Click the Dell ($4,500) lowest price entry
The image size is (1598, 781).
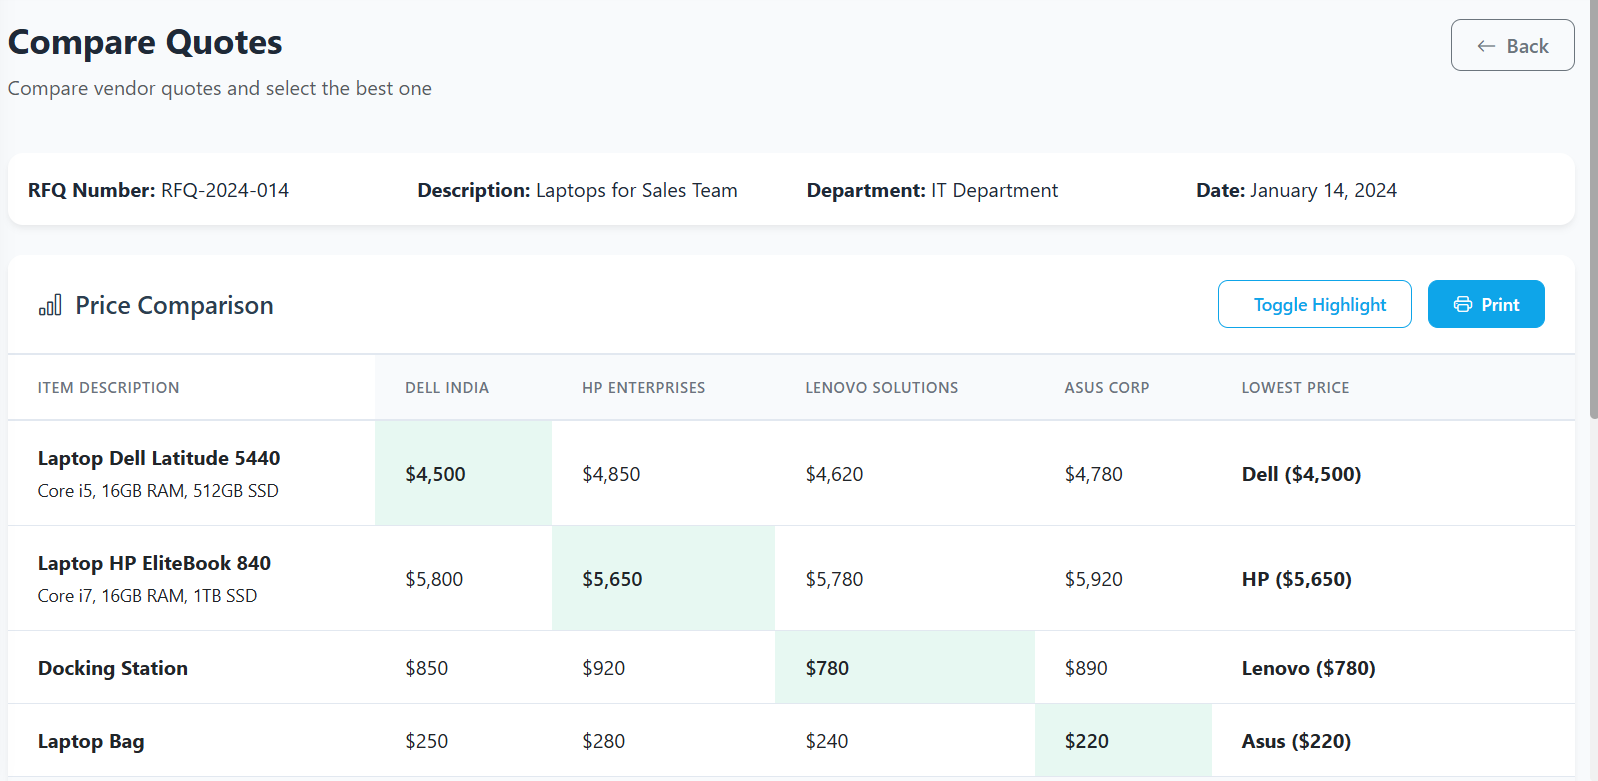(1301, 474)
